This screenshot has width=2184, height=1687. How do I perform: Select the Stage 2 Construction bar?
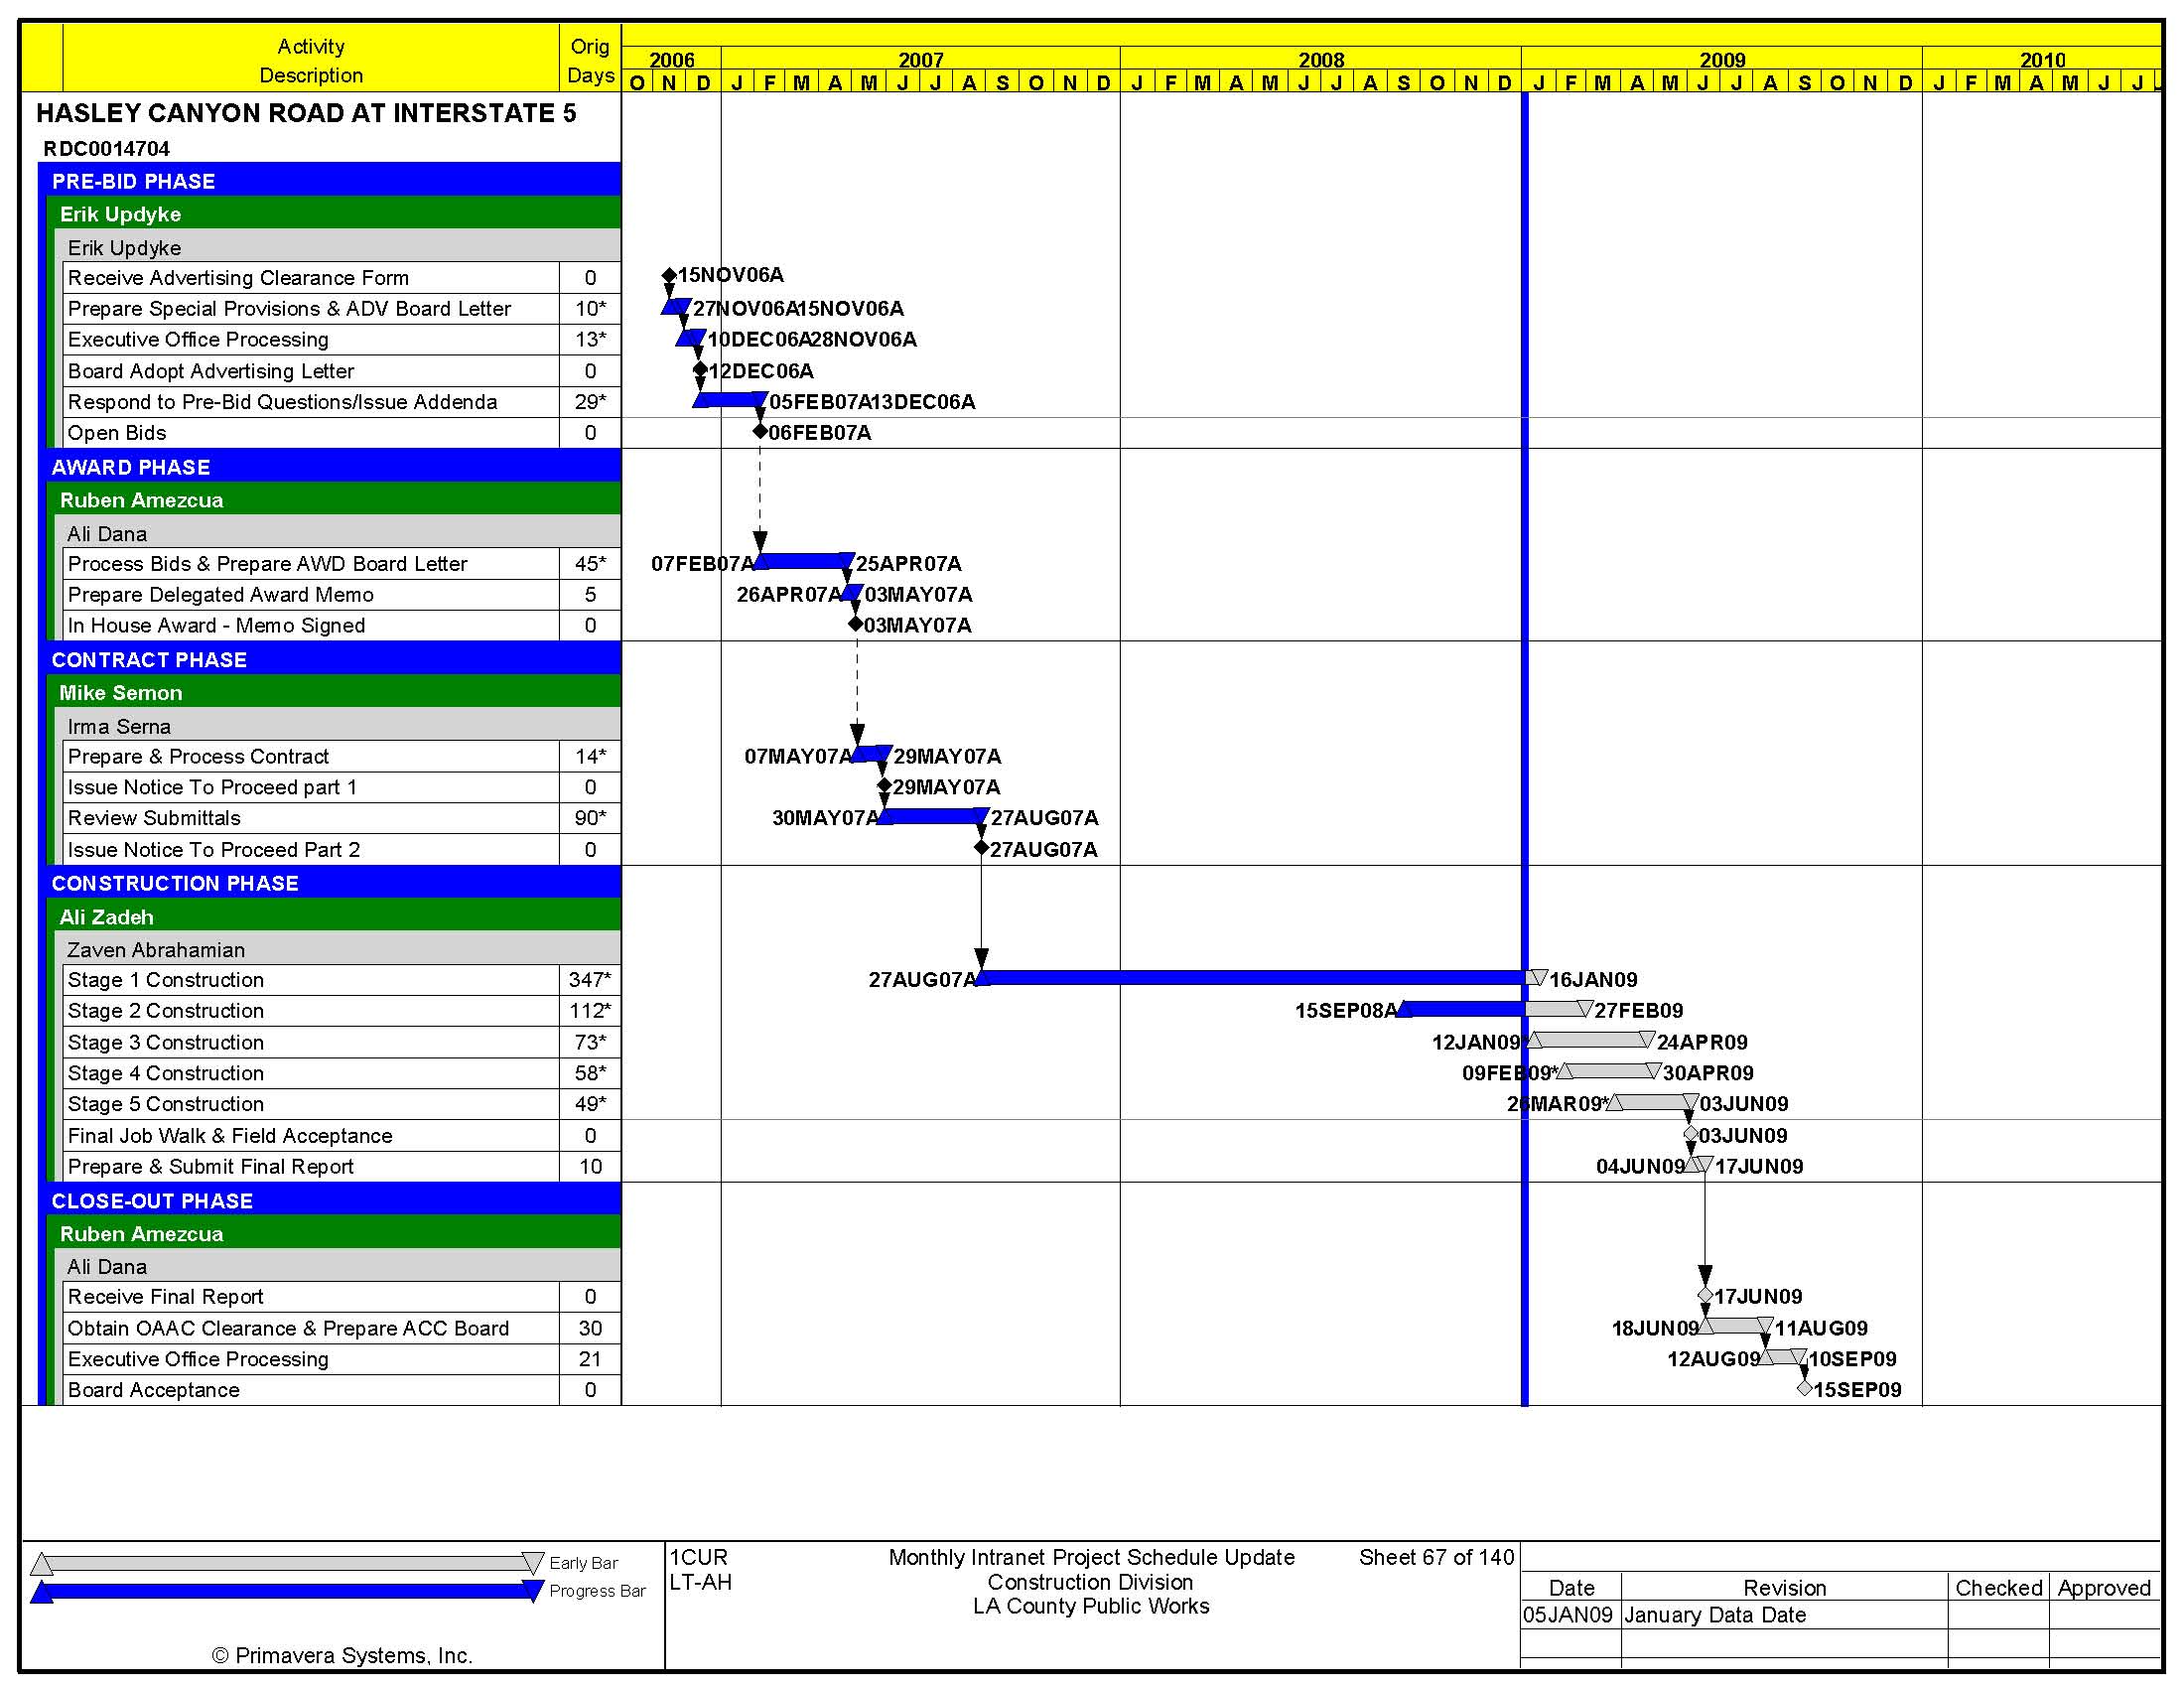coord(1495,1009)
